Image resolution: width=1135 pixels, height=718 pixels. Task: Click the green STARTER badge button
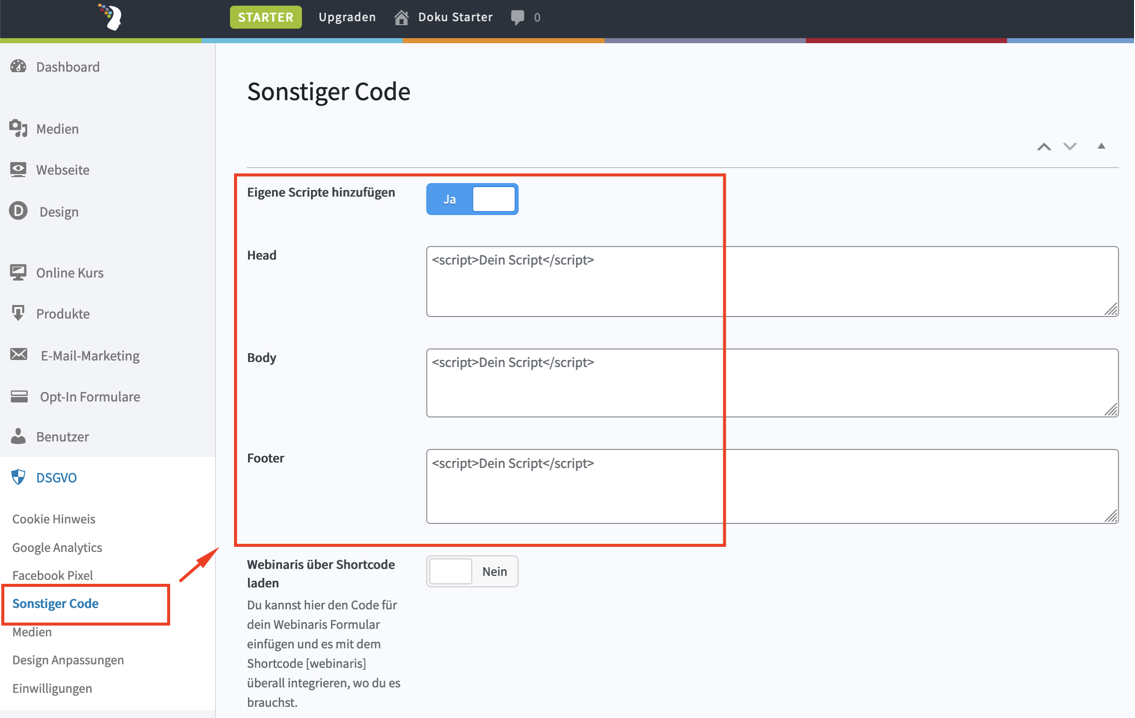(x=266, y=17)
